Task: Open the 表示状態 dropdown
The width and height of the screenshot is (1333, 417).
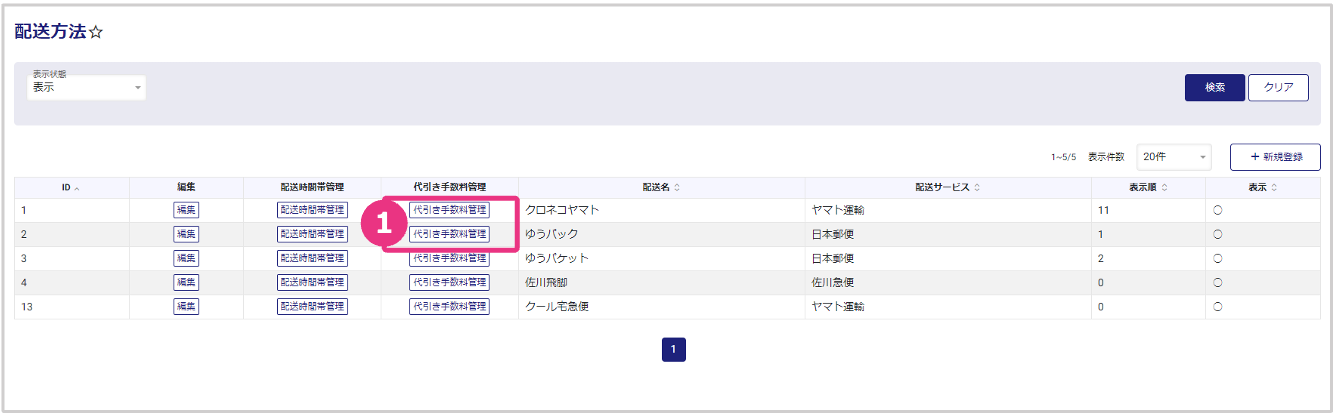Action: coord(87,88)
